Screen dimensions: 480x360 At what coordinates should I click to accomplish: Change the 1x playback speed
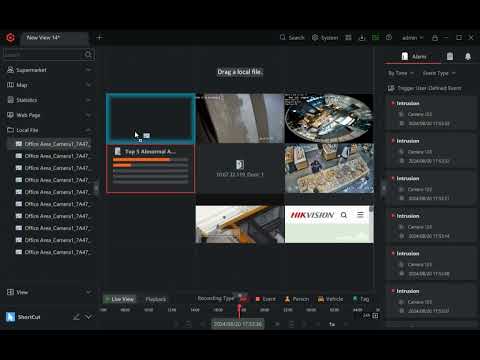pyautogui.click(x=332, y=324)
